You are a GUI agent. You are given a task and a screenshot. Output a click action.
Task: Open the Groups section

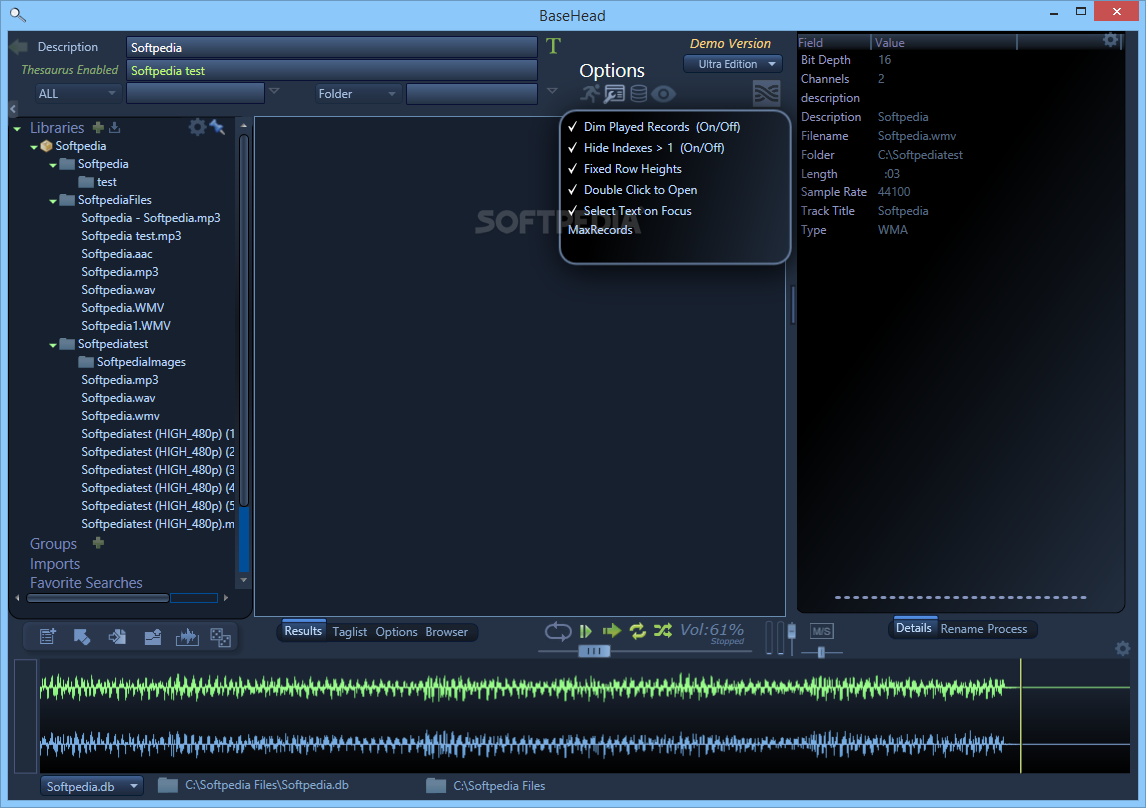pyautogui.click(x=53, y=544)
